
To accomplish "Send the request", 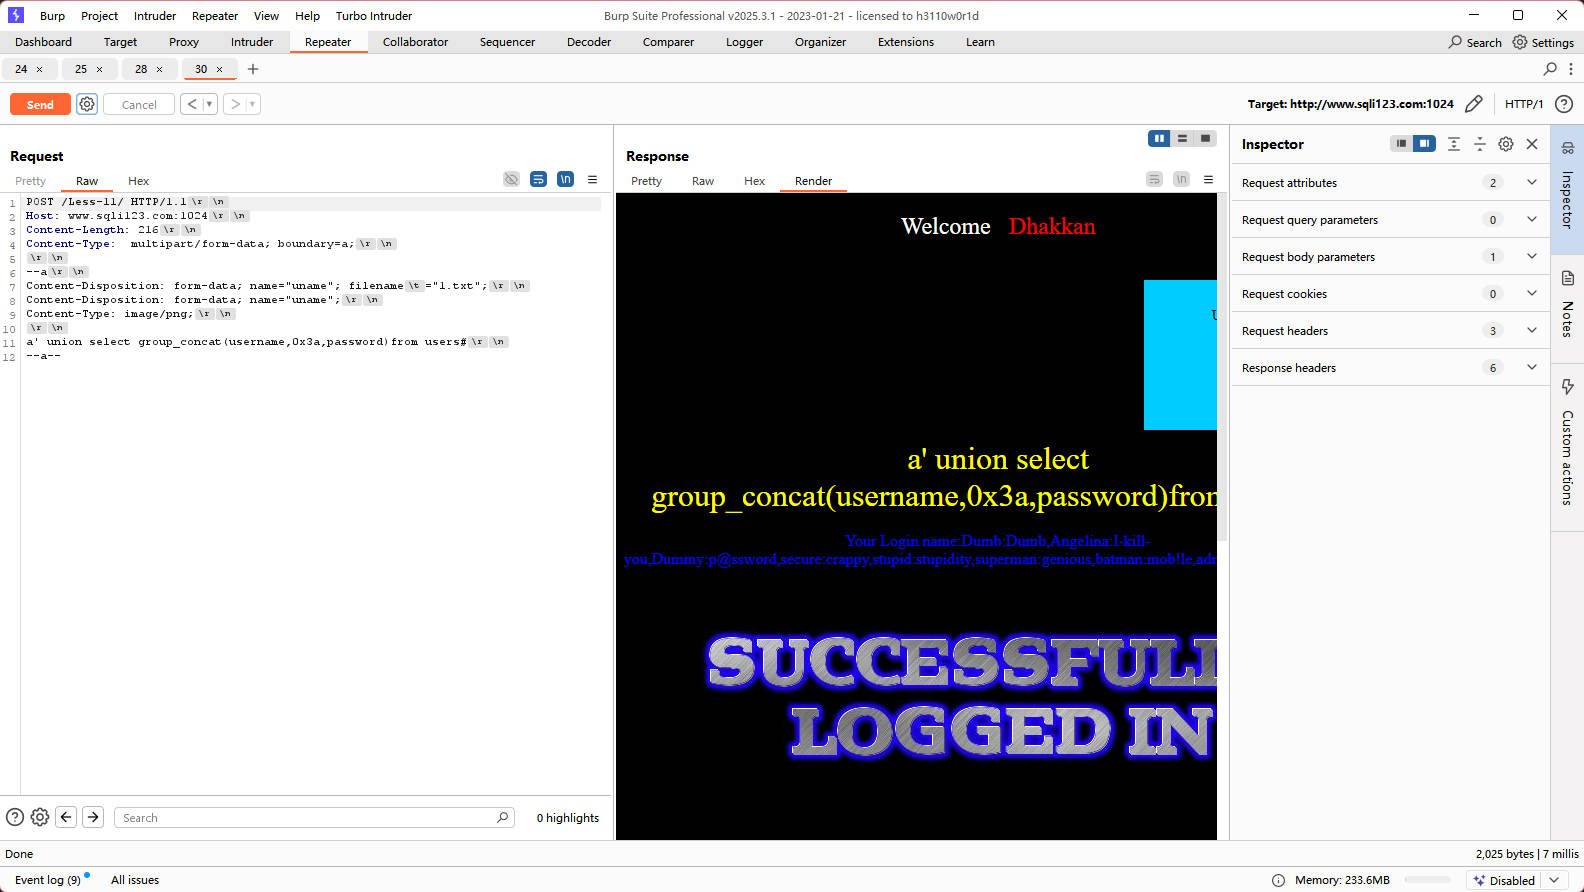I will tap(40, 104).
